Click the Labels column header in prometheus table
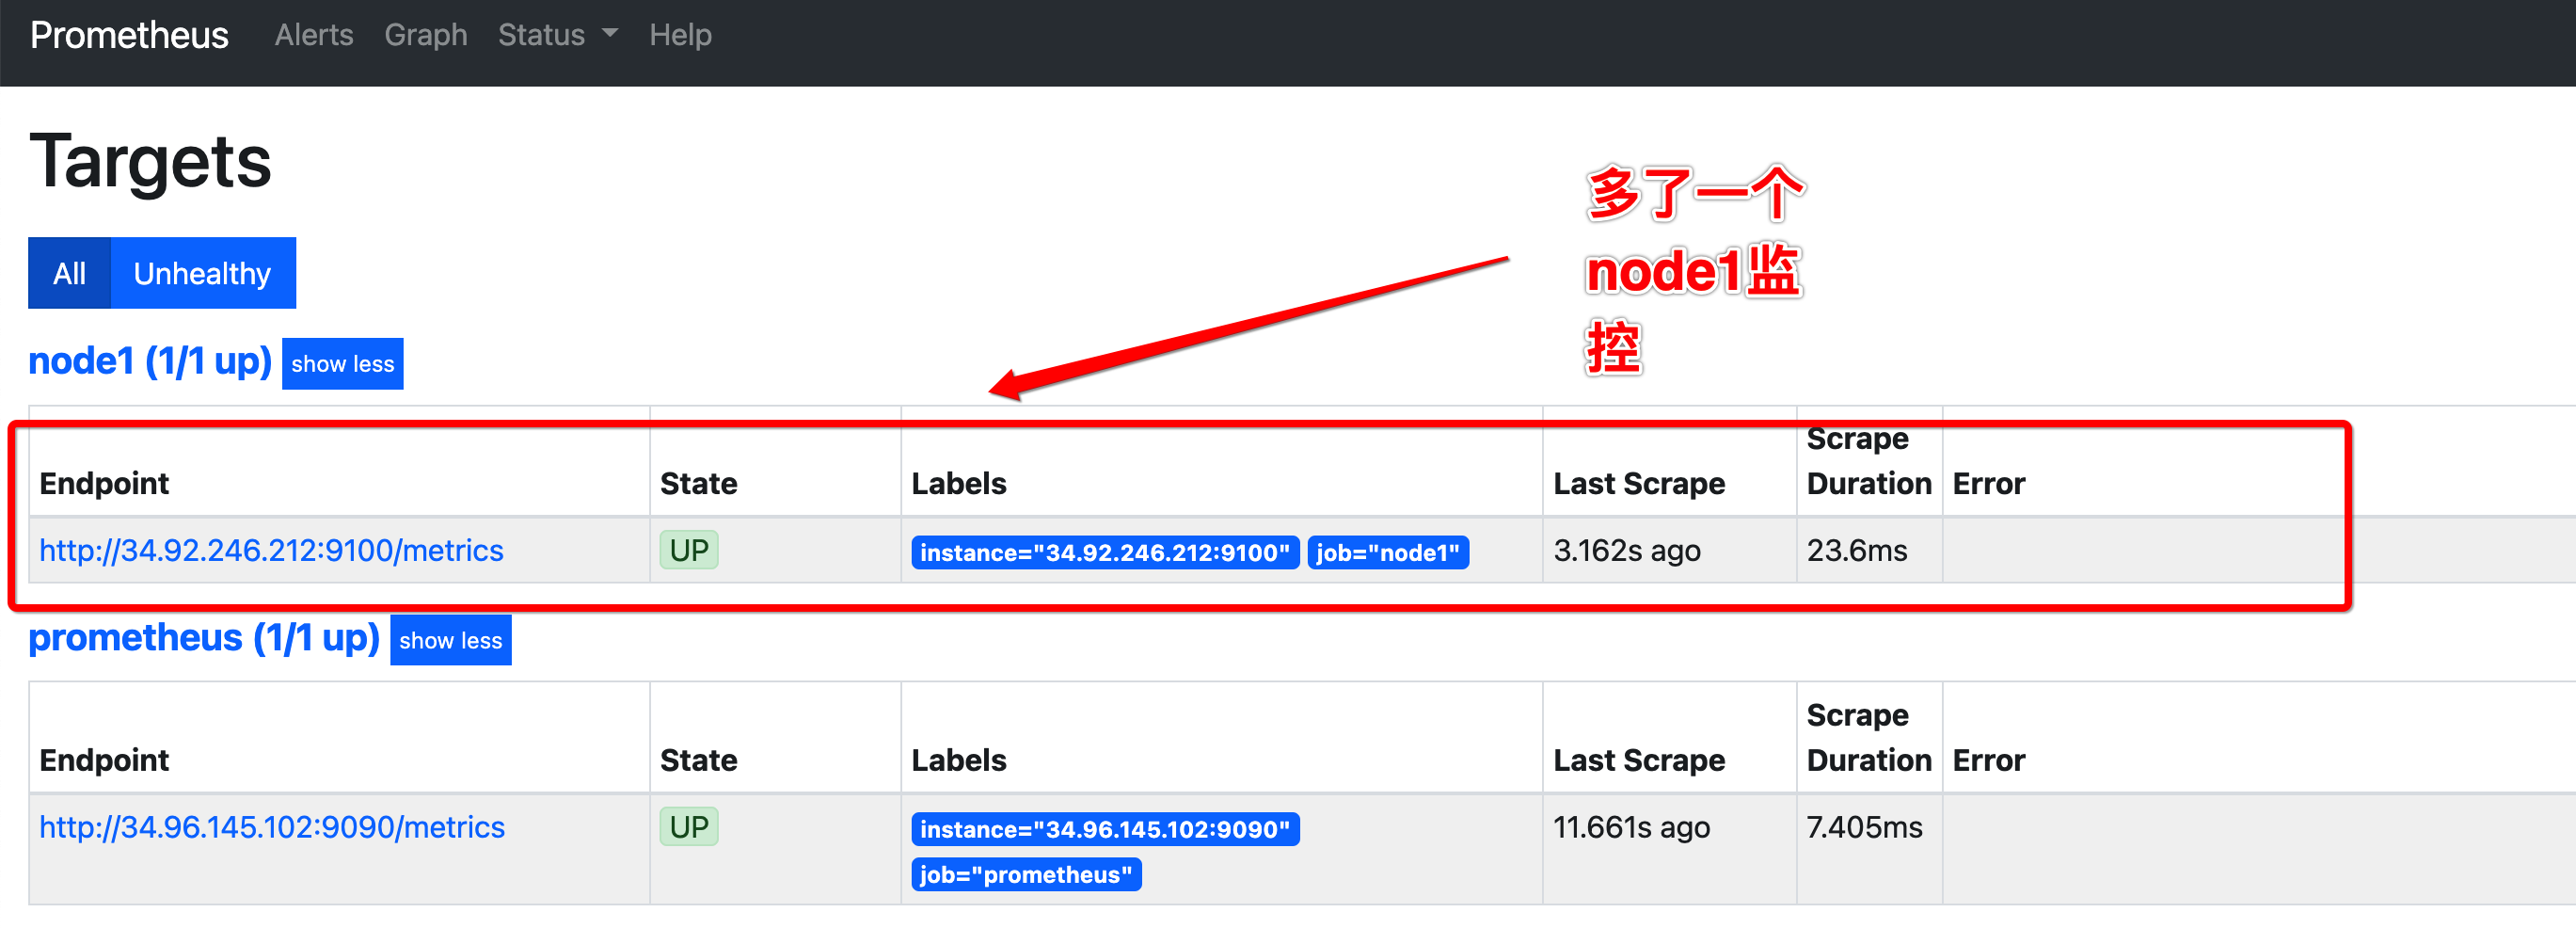 pyautogui.click(x=959, y=760)
